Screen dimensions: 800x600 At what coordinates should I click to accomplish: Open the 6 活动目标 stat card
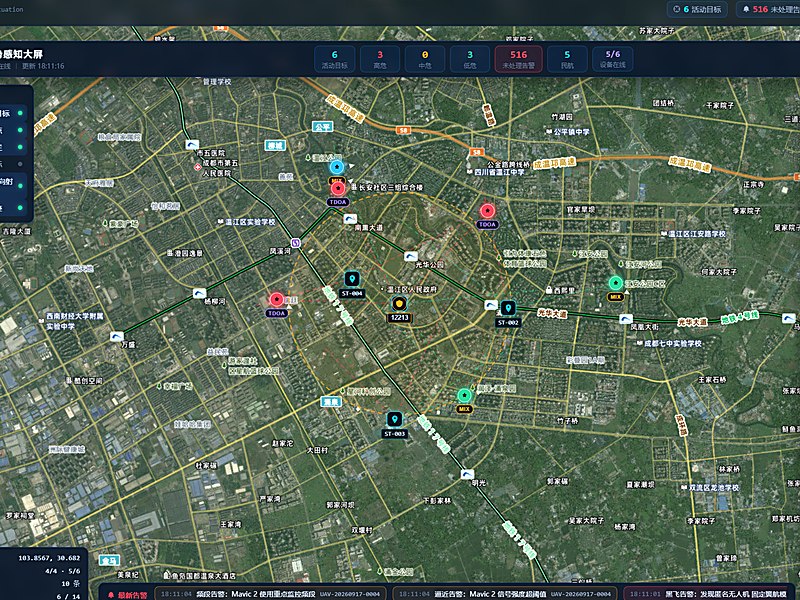coord(335,59)
